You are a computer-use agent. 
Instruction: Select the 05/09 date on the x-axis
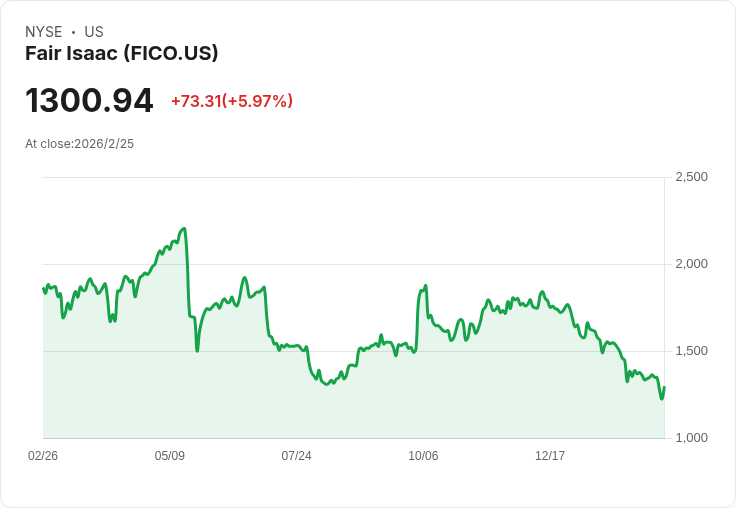[x=170, y=456]
